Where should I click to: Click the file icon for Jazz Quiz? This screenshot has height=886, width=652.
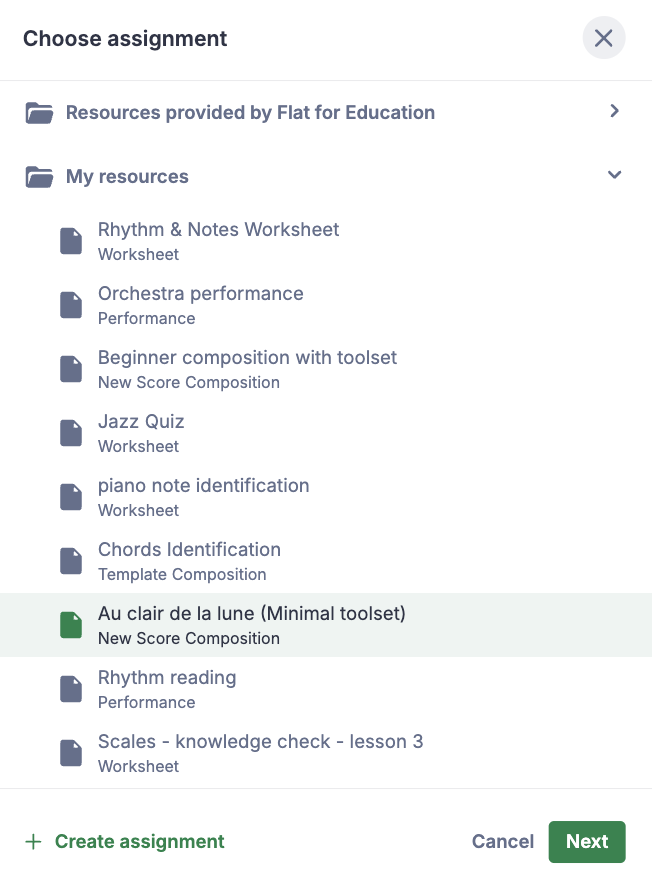point(71,433)
